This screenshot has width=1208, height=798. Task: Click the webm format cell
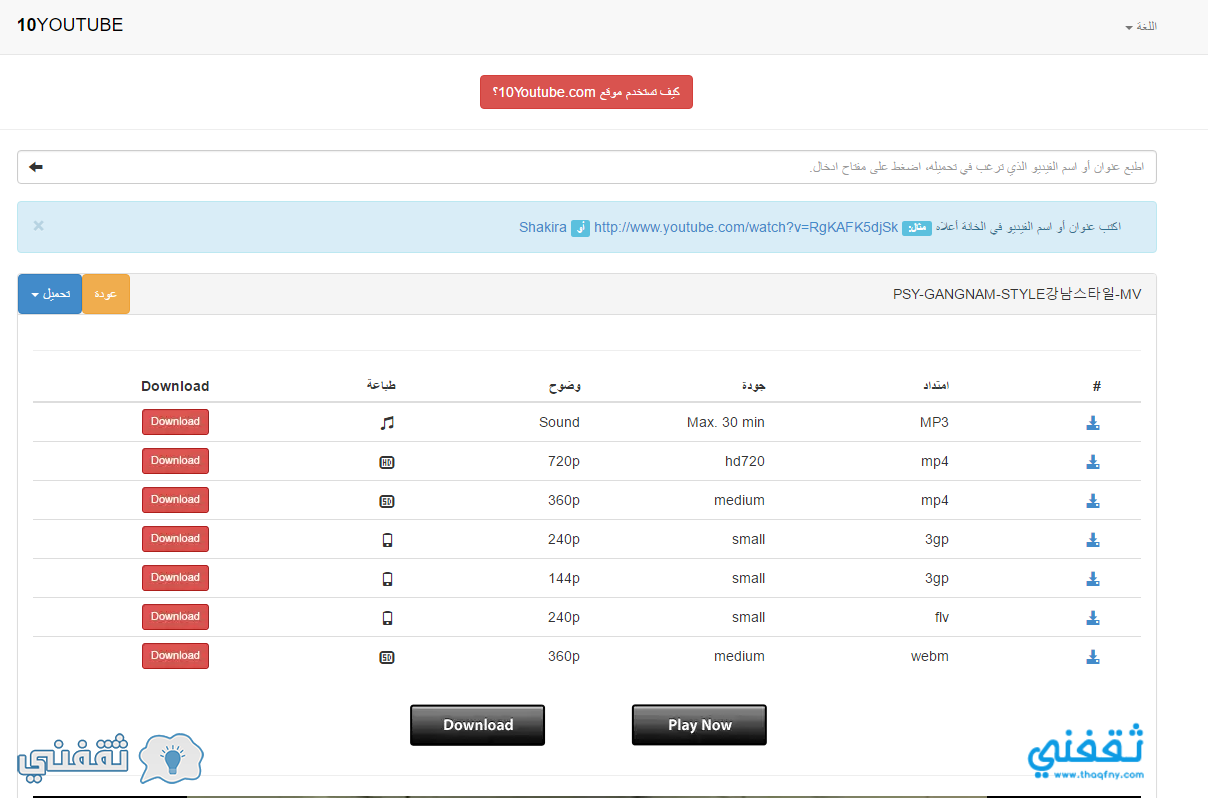929,656
